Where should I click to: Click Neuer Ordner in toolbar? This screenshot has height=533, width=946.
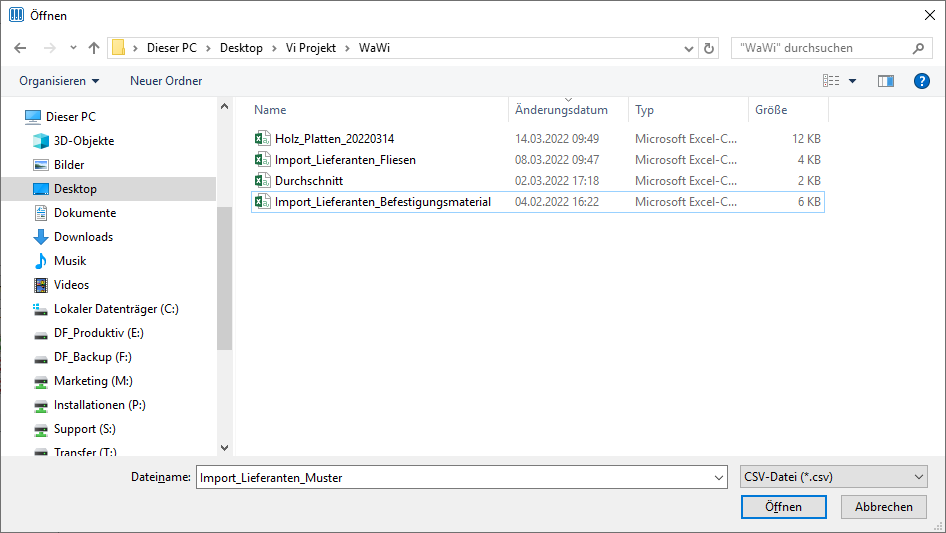pos(166,81)
